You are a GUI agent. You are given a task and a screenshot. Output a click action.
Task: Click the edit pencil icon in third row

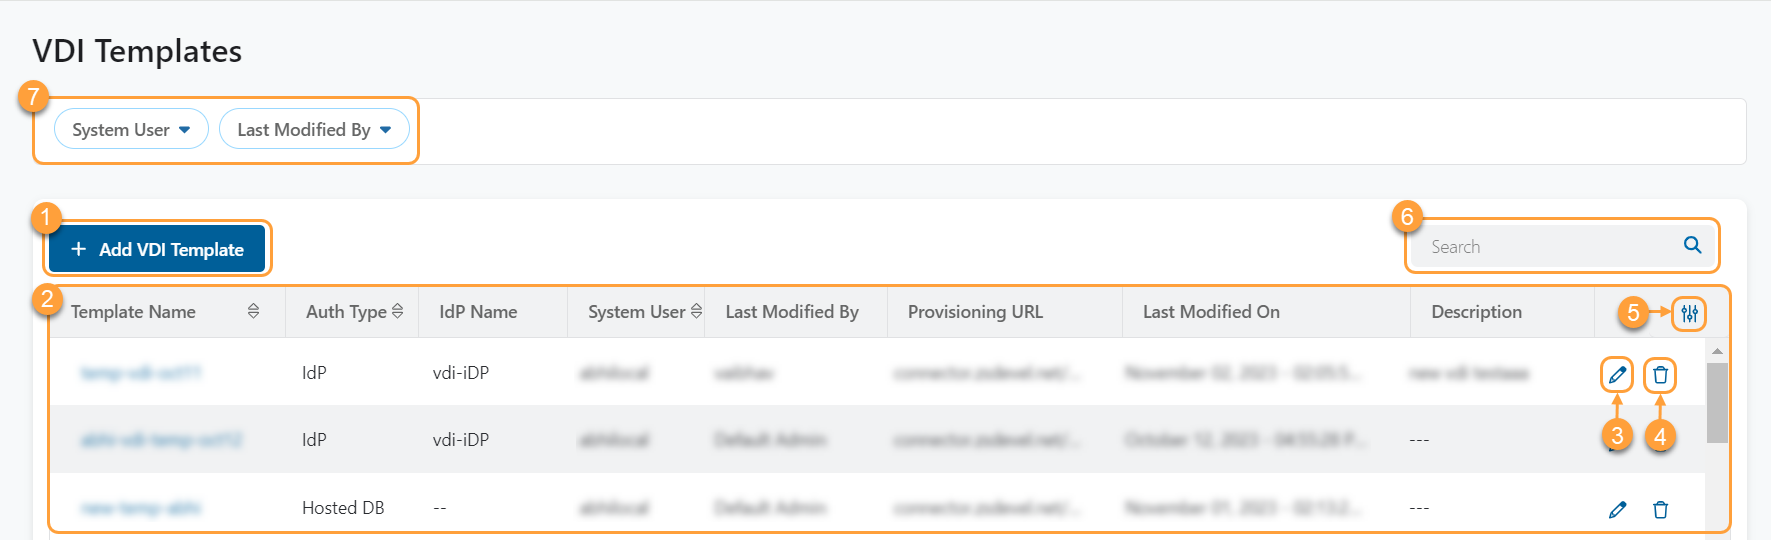[x=1617, y=510]
